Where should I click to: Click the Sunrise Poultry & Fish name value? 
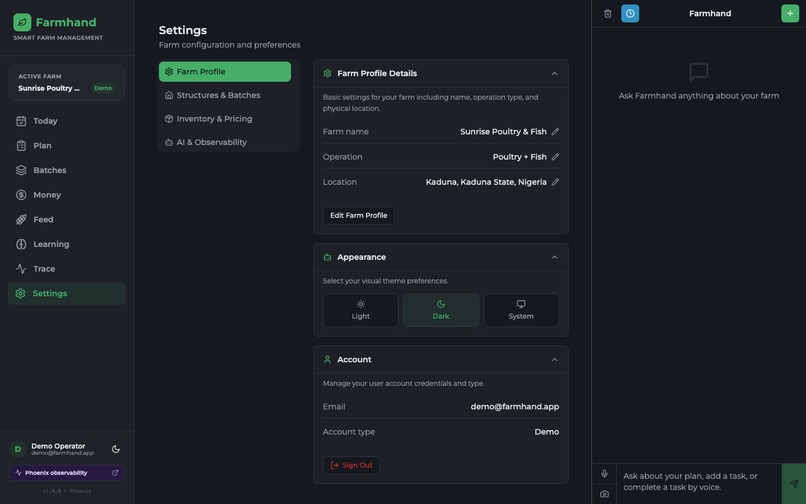[x=503, y=132]
